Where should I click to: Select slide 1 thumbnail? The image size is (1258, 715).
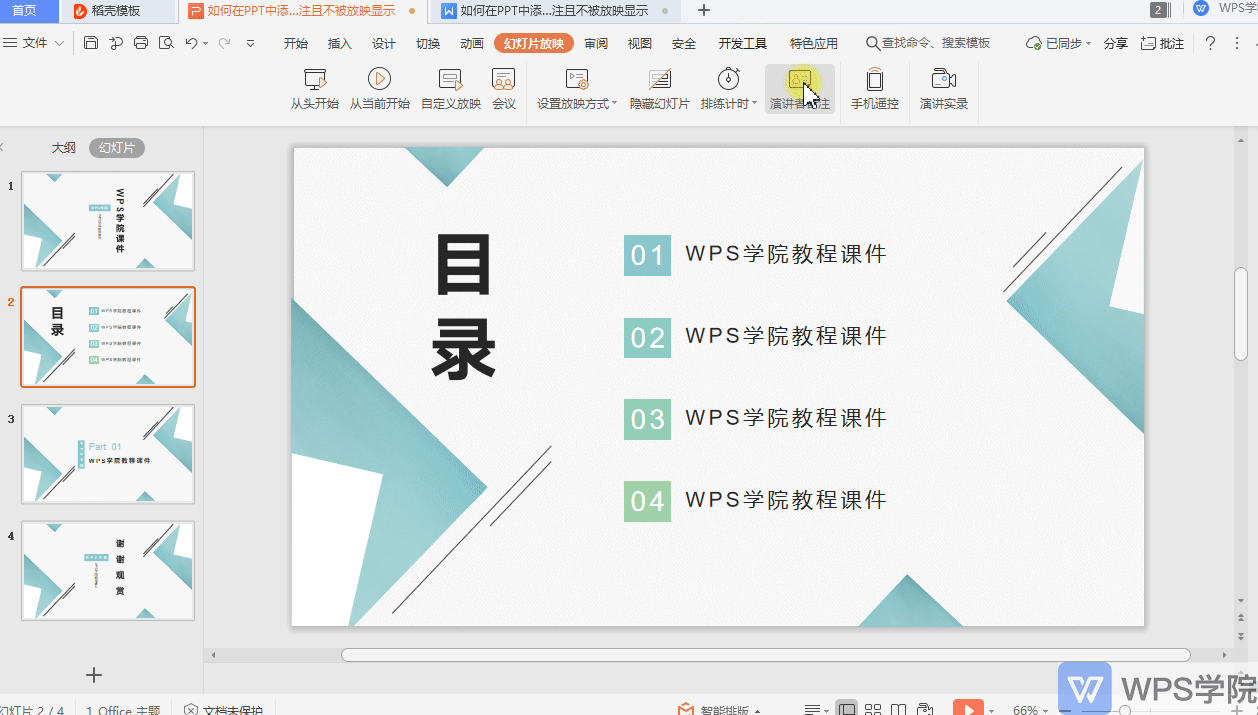tap(108, 221)
